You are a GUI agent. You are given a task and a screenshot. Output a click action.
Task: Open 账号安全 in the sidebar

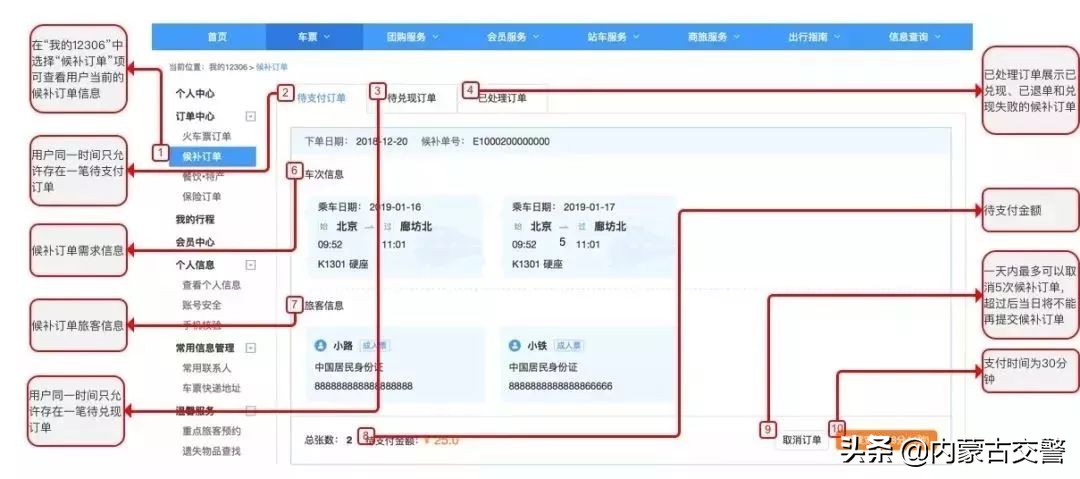(202, 305)
